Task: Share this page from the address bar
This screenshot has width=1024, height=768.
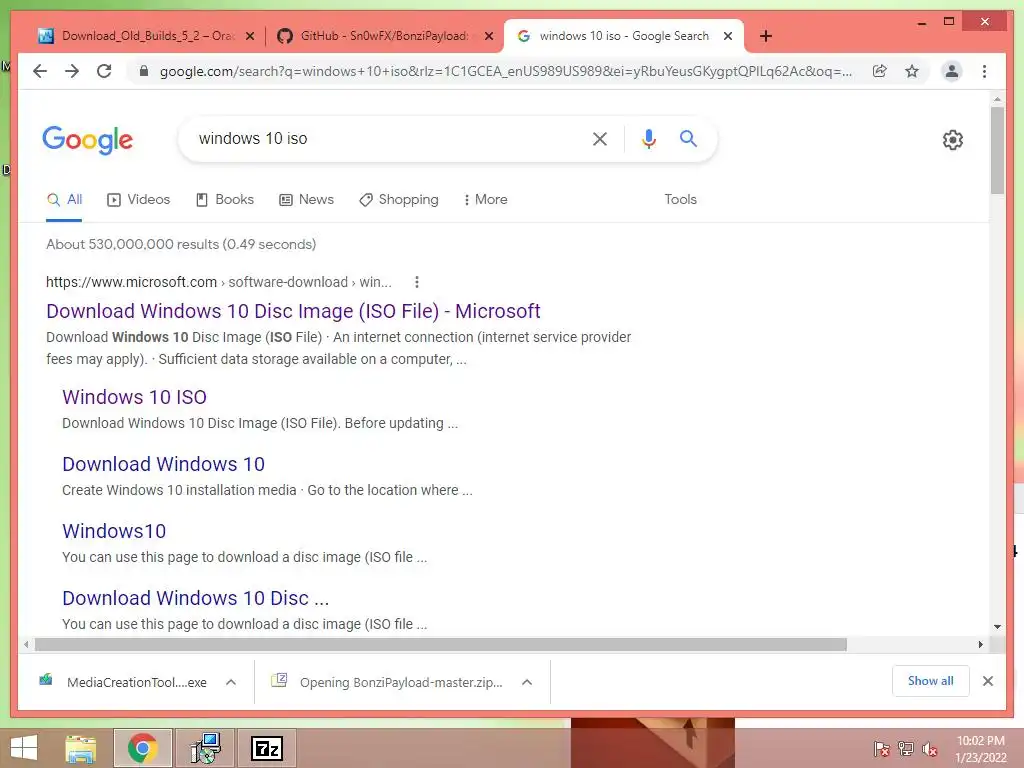Action: point(880,71)
